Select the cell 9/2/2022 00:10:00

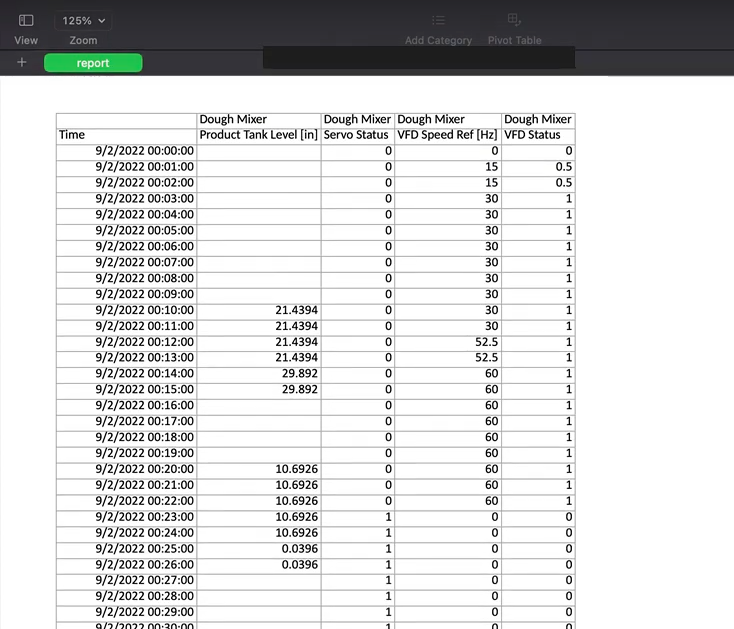126,310
